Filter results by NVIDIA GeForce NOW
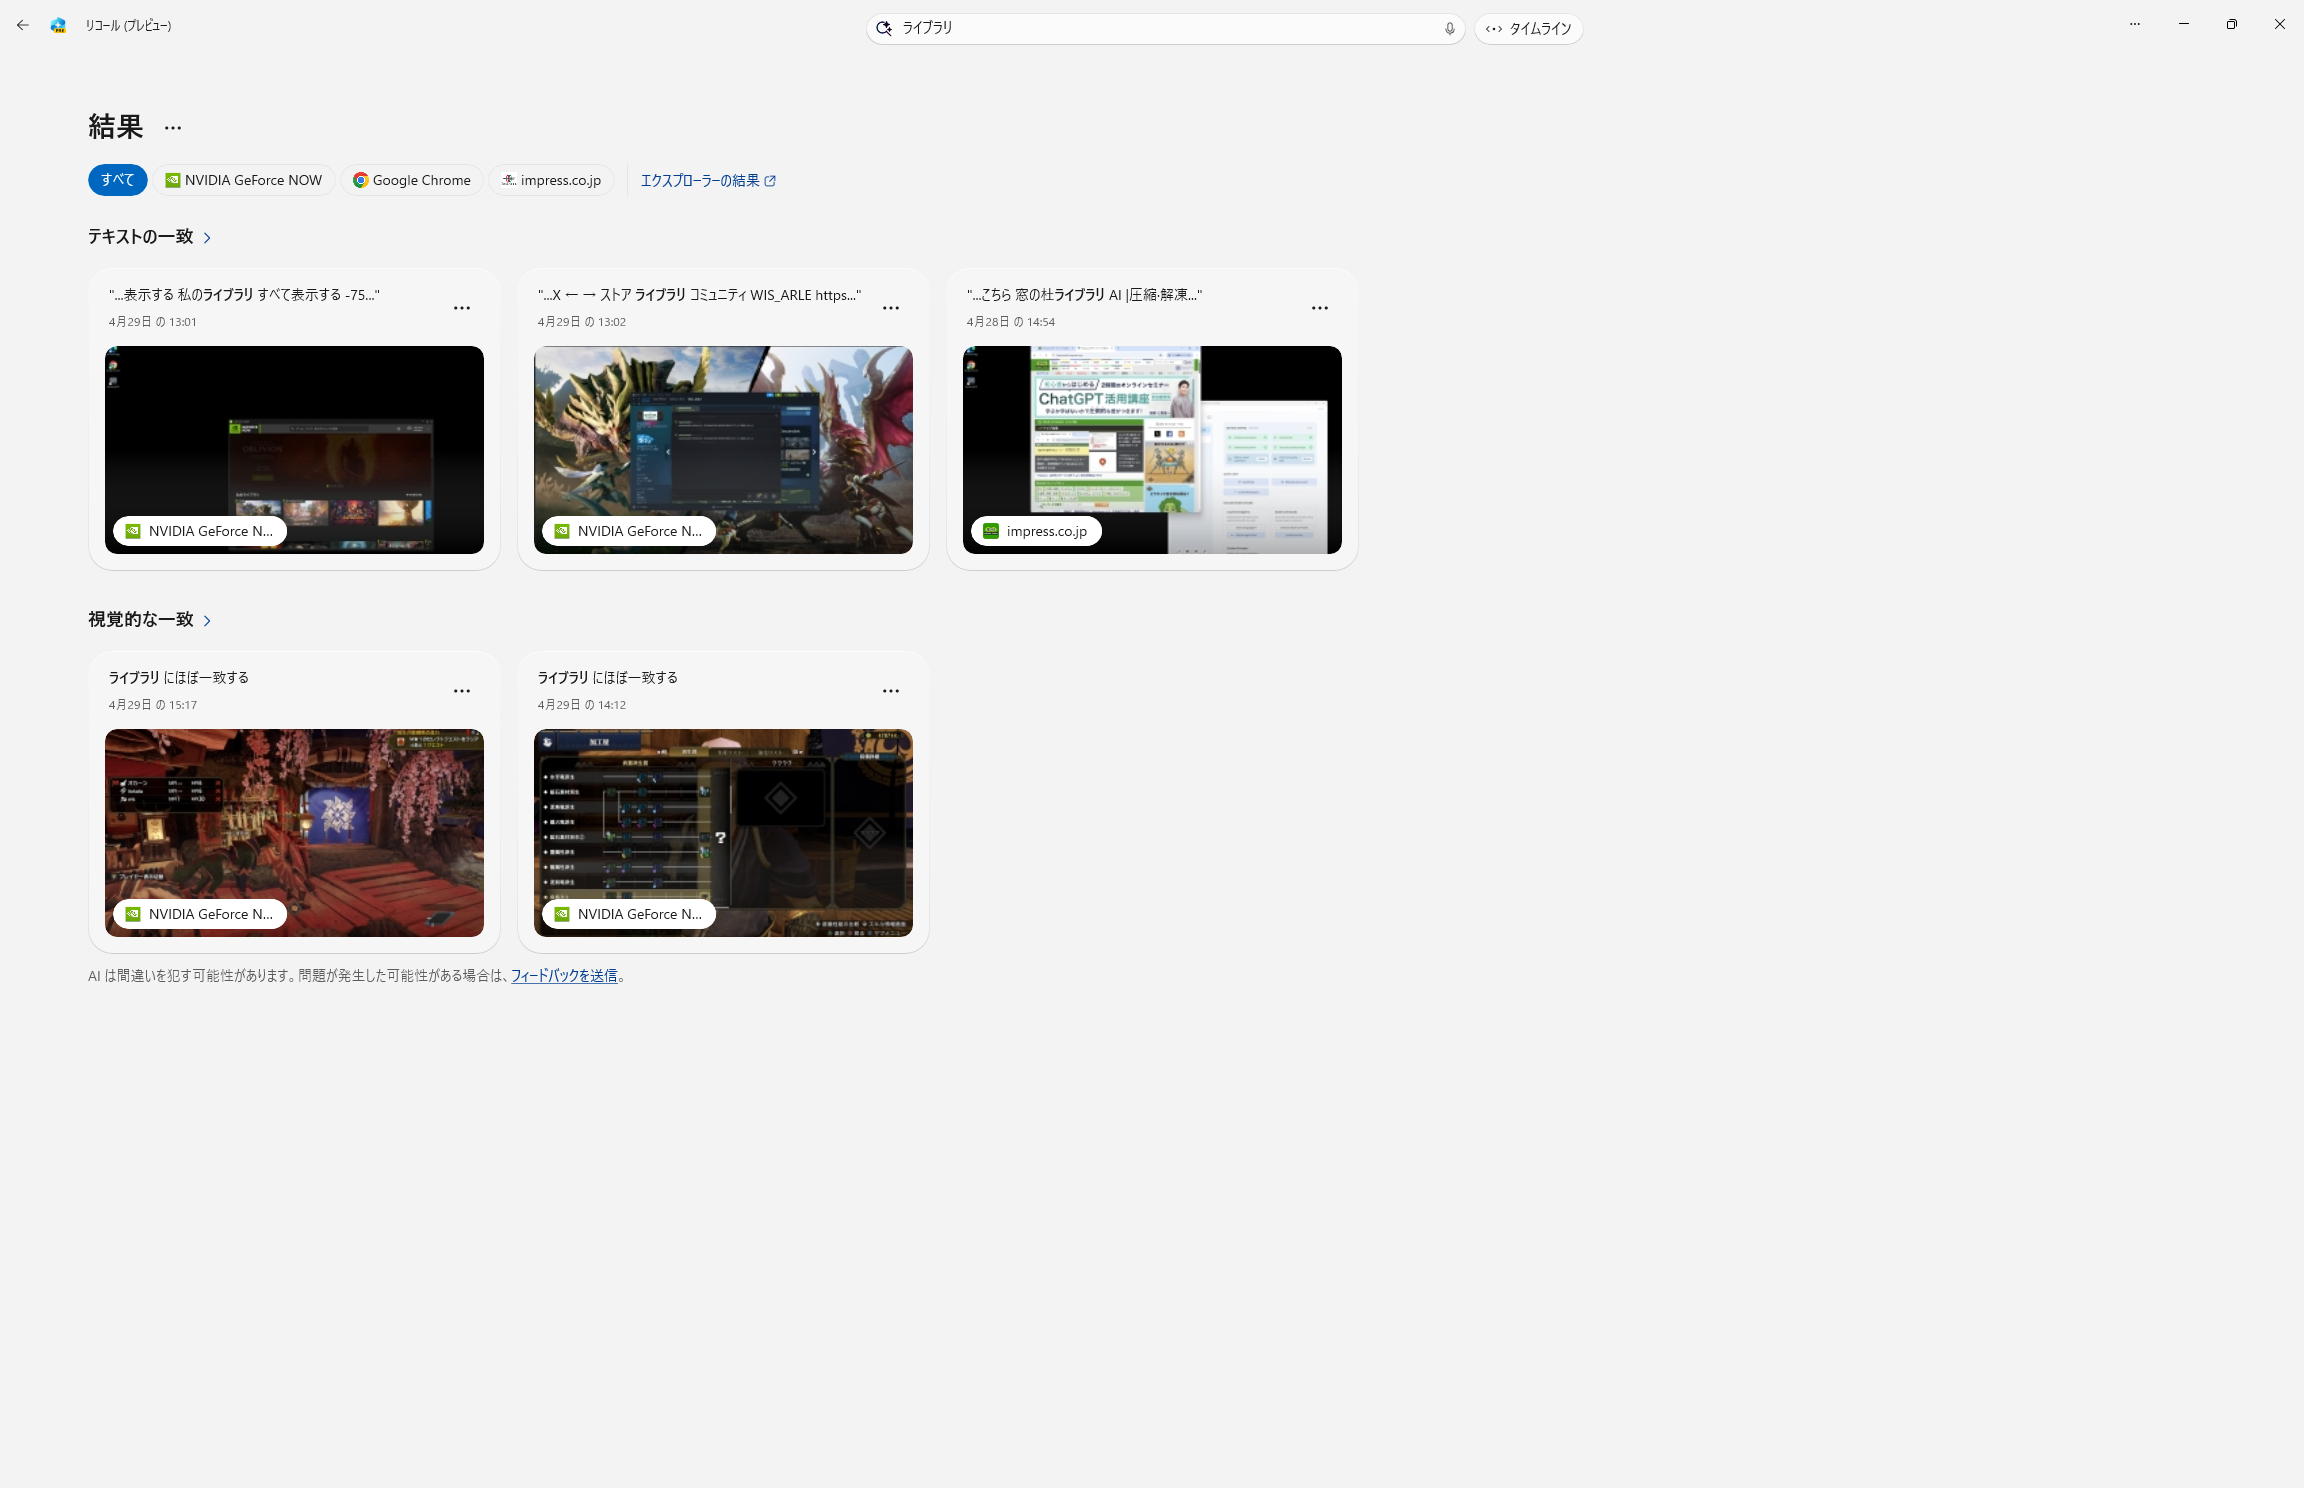Screen dimensions: 2304x1488 (244, 180)
